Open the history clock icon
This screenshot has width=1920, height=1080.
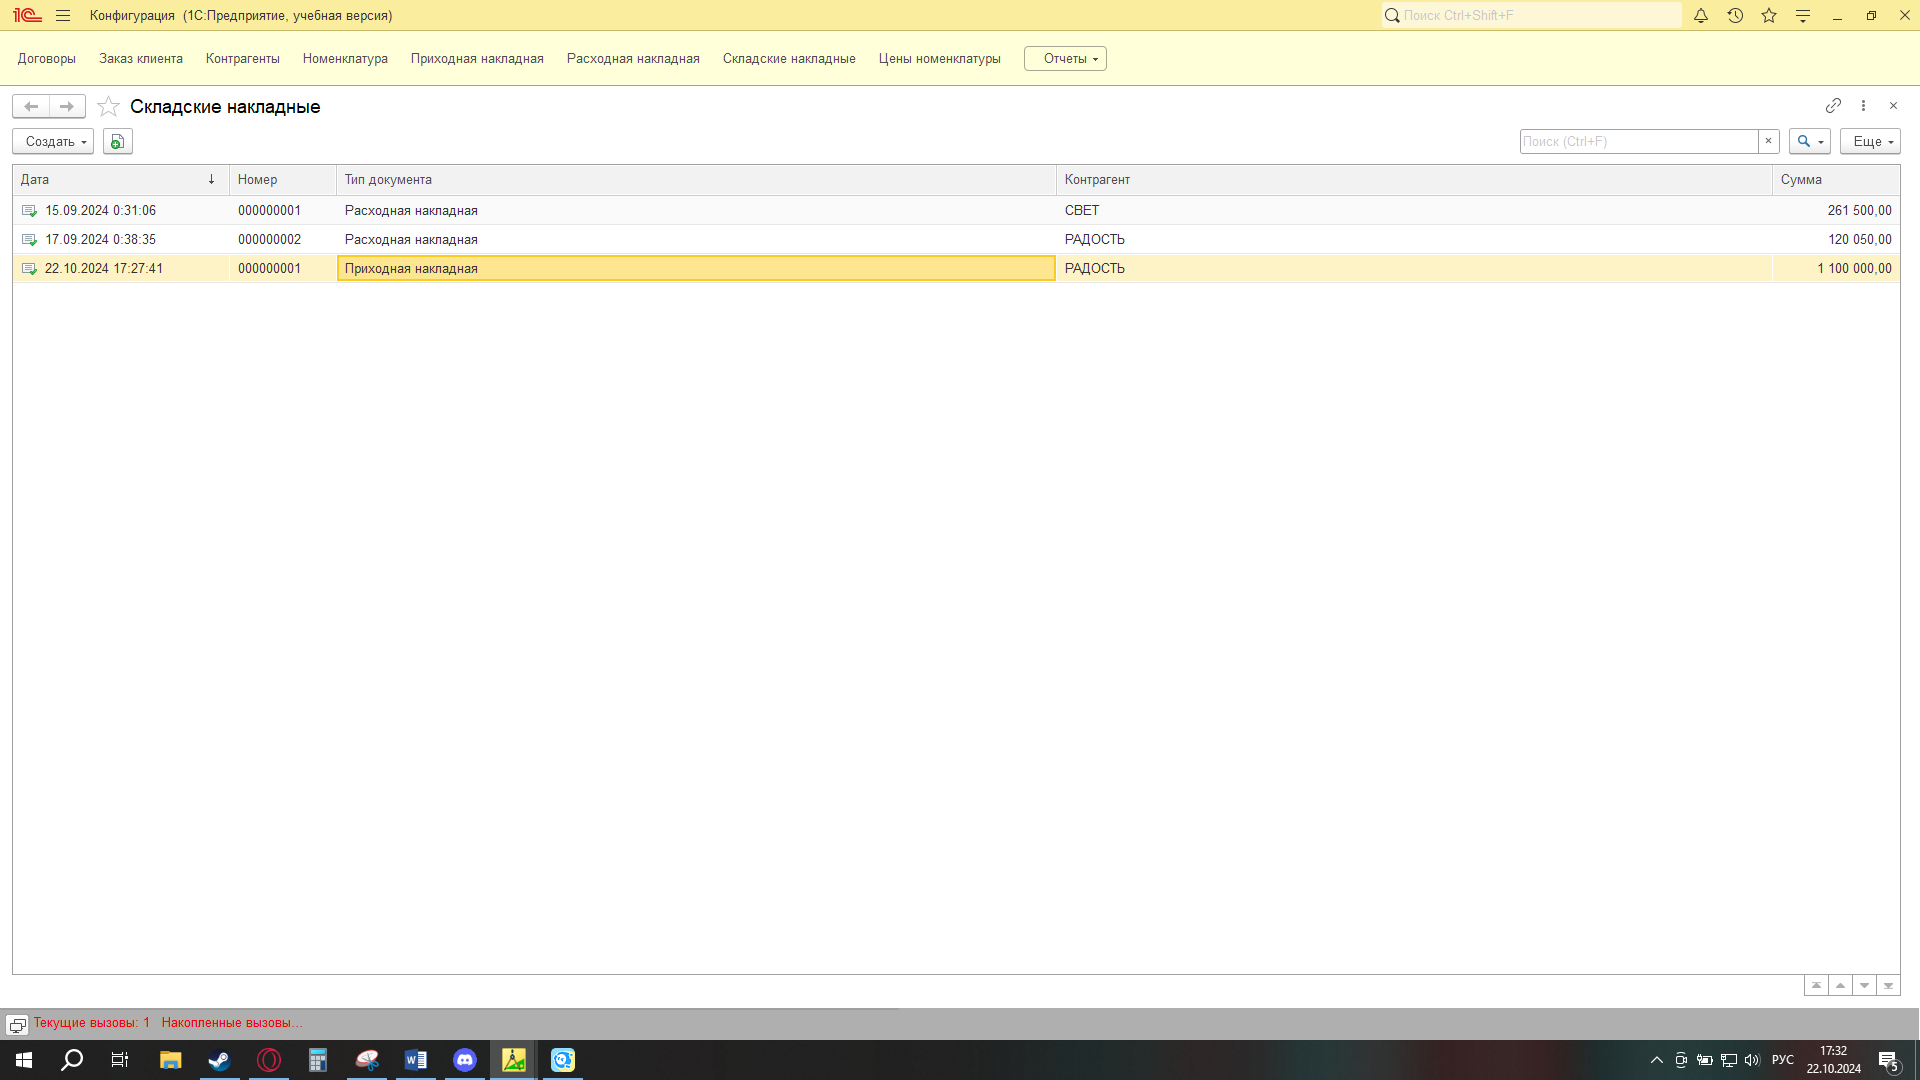(x=1735, y=15)
